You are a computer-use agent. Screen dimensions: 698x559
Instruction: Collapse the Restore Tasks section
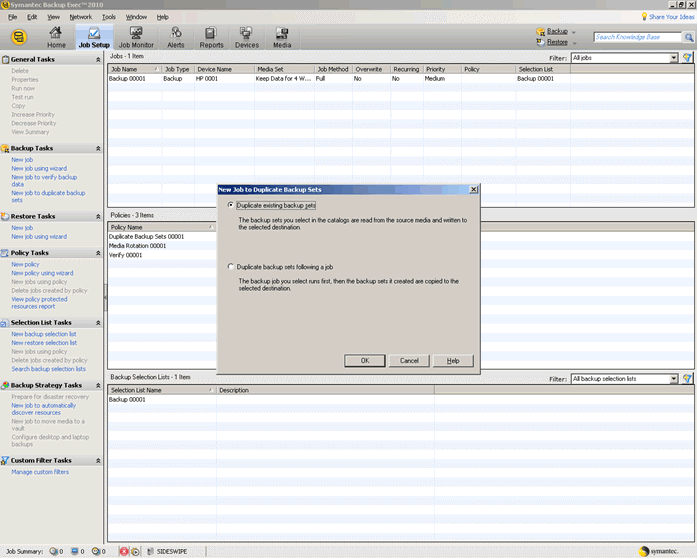click(x=98, y=217)
